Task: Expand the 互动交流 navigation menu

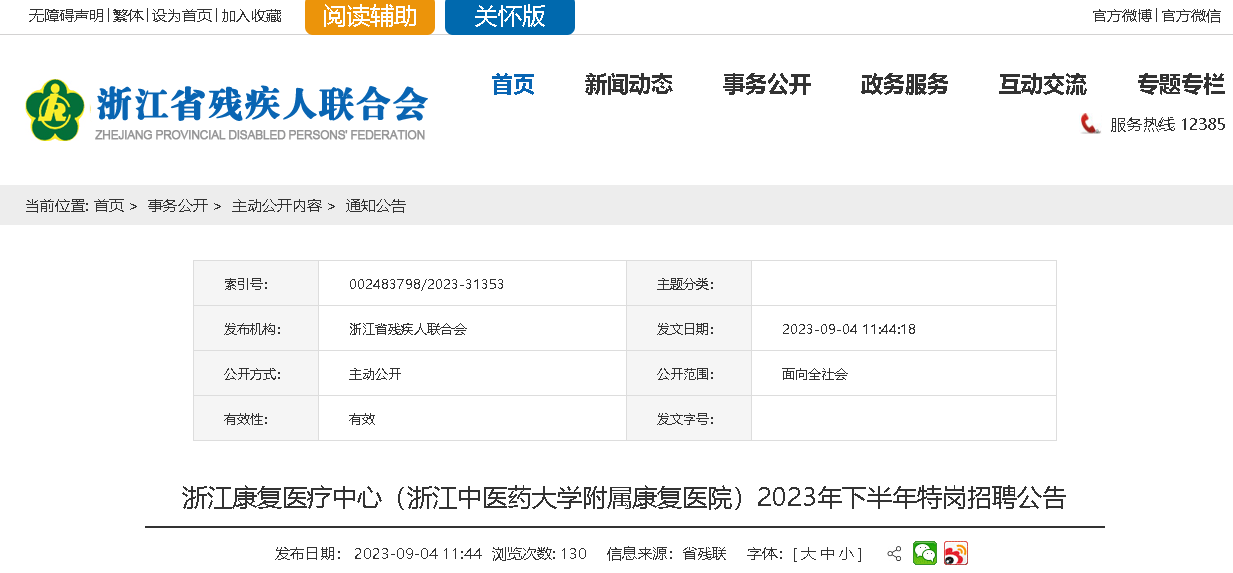Action: pyautogui.click(x=1042, y=85)
